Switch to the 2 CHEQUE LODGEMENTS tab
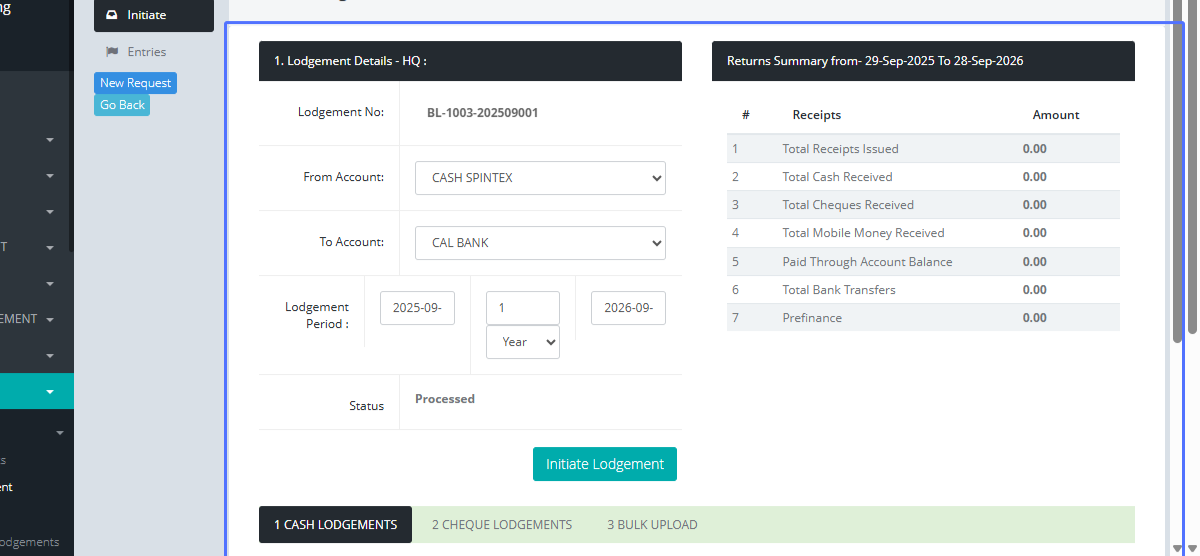Viewport: 1200px width, 556px height. click(x=502, y=525)
